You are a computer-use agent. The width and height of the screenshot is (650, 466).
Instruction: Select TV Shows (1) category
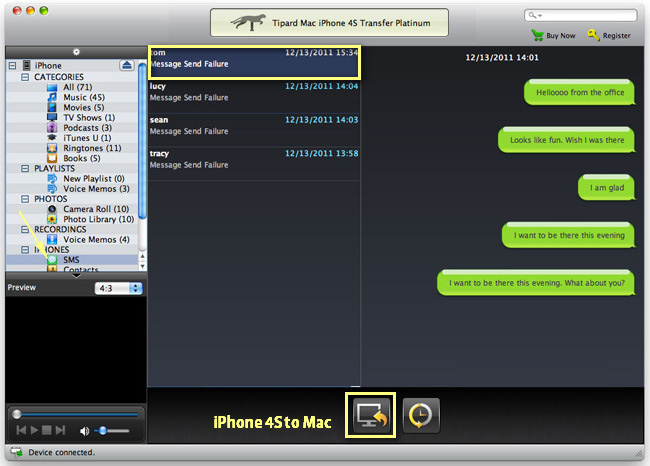point(89,118)
